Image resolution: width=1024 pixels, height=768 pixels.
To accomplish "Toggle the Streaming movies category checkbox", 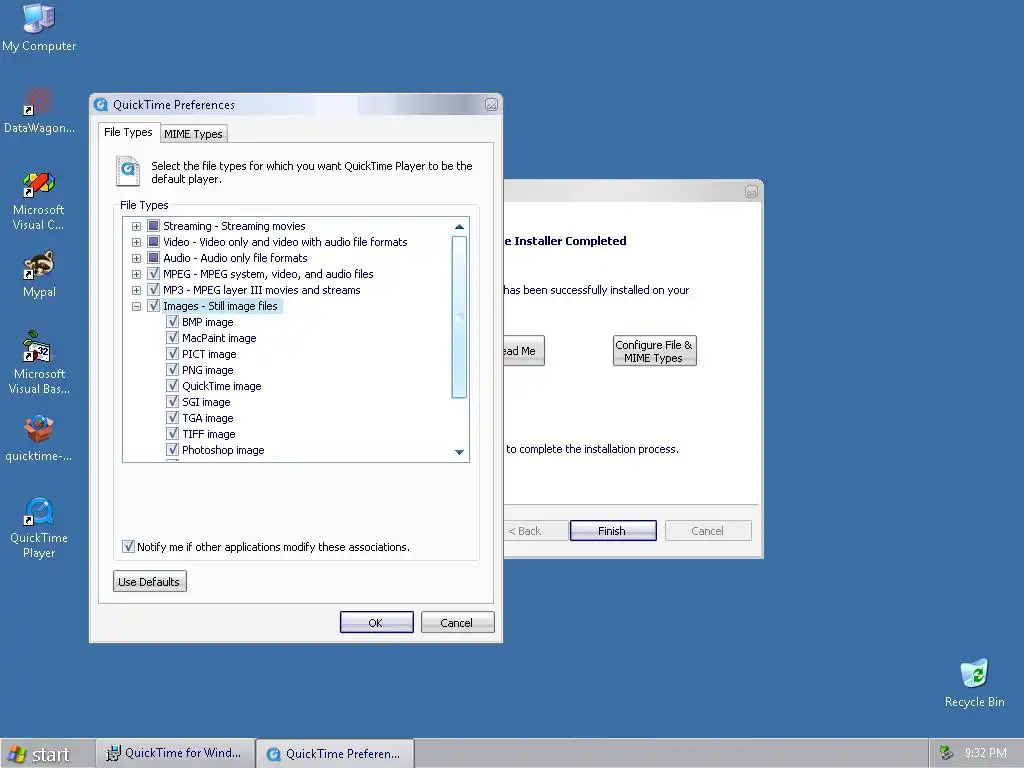I will click(153, 226).
